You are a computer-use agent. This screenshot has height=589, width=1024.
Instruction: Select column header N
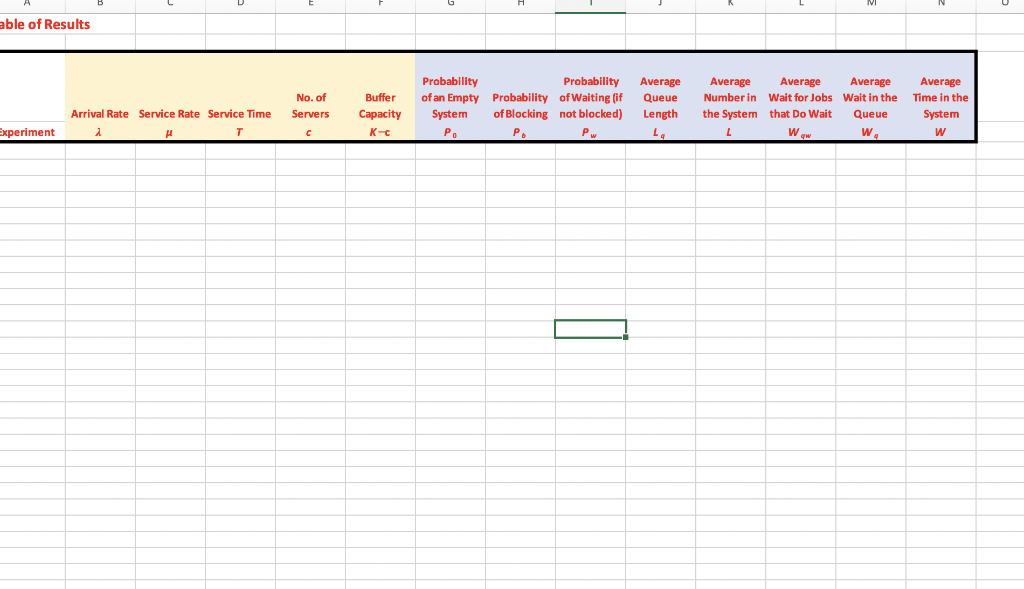(941, 5)
